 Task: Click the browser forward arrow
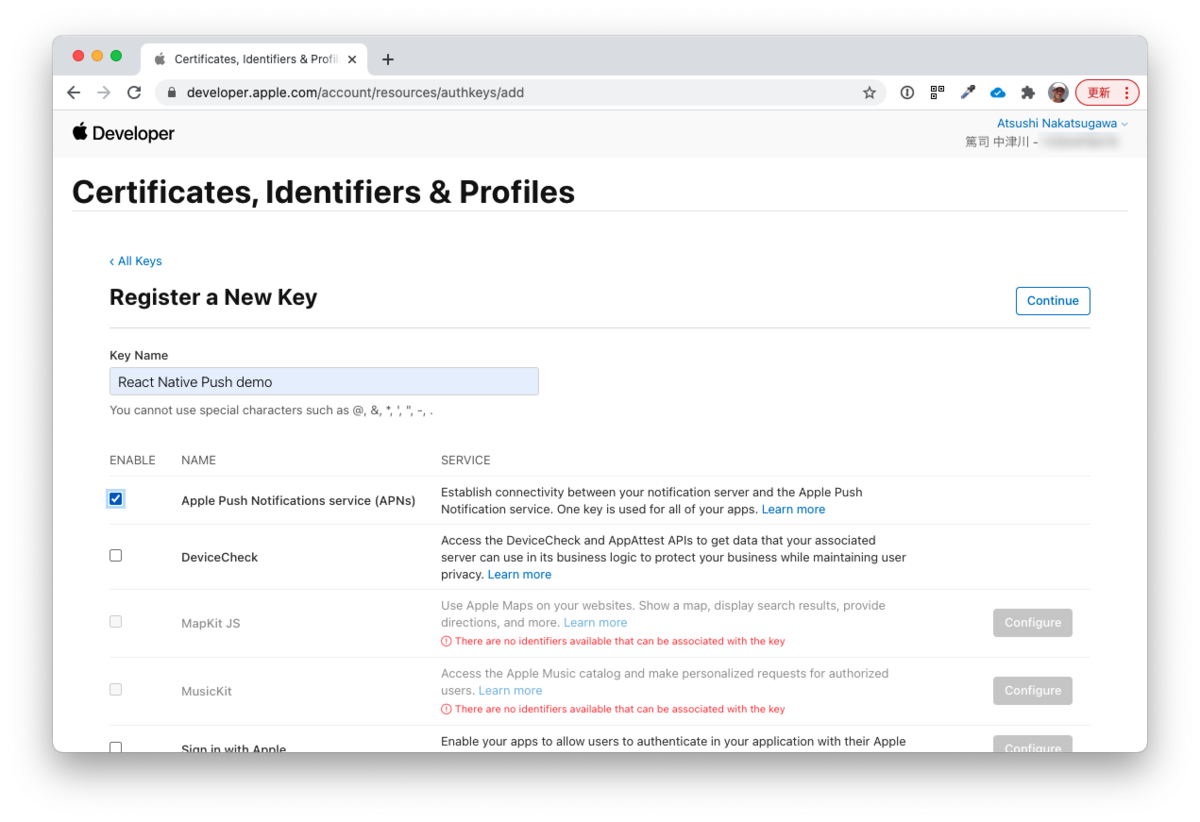pos(104,92)
